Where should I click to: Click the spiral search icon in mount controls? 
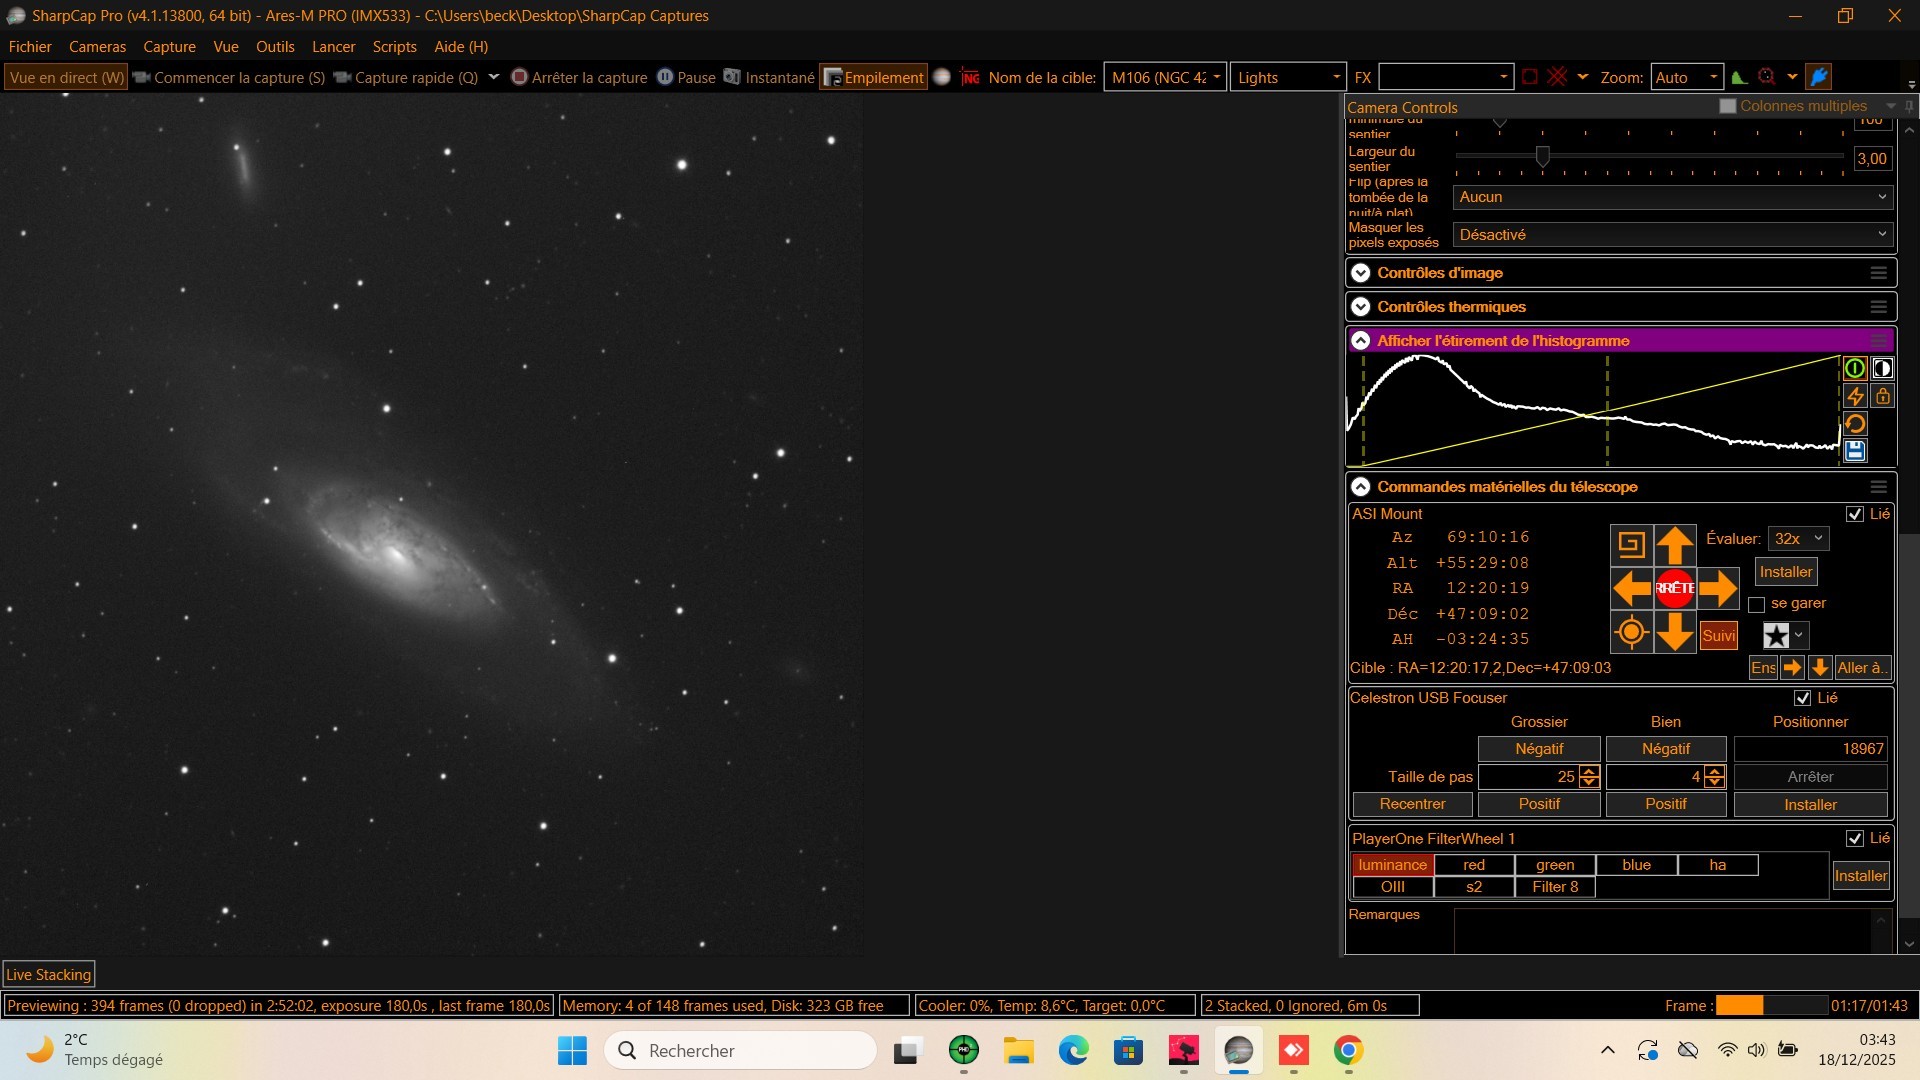click(x=1630, y=545)
